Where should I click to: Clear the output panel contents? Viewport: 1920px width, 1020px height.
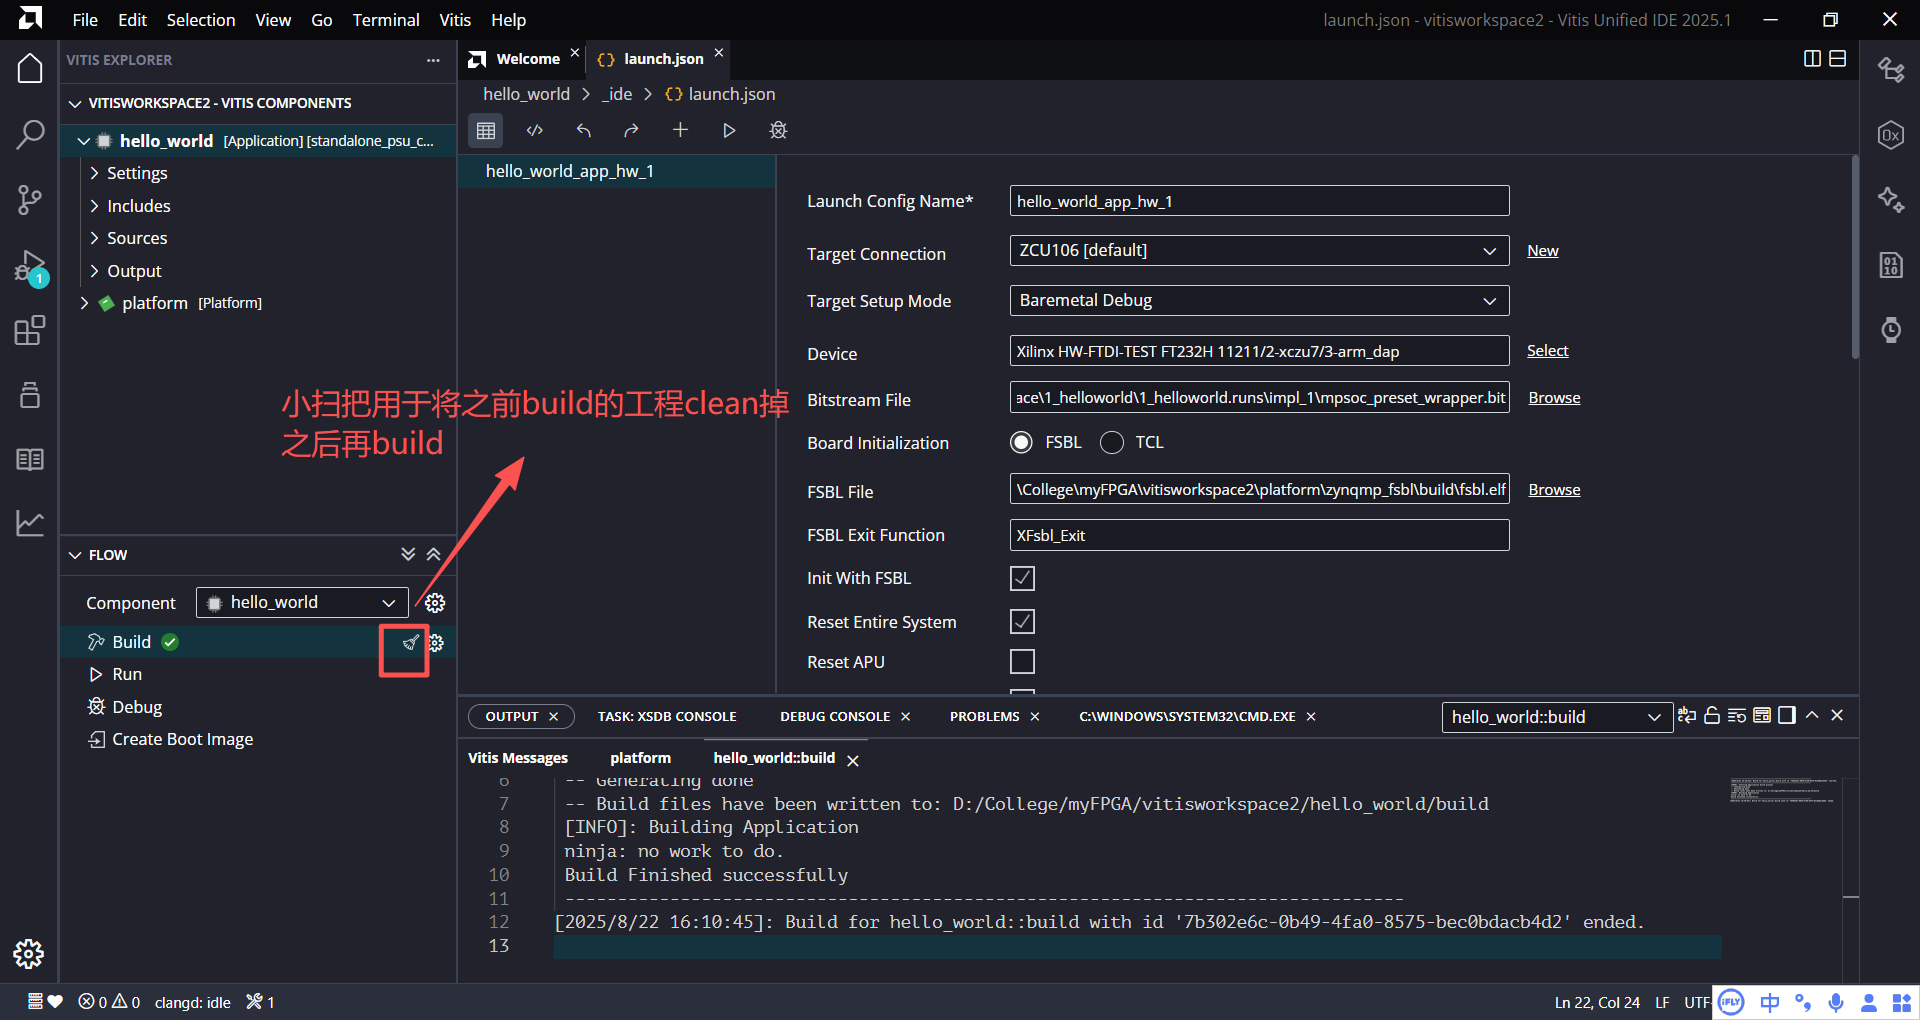tap(1737, 715)
